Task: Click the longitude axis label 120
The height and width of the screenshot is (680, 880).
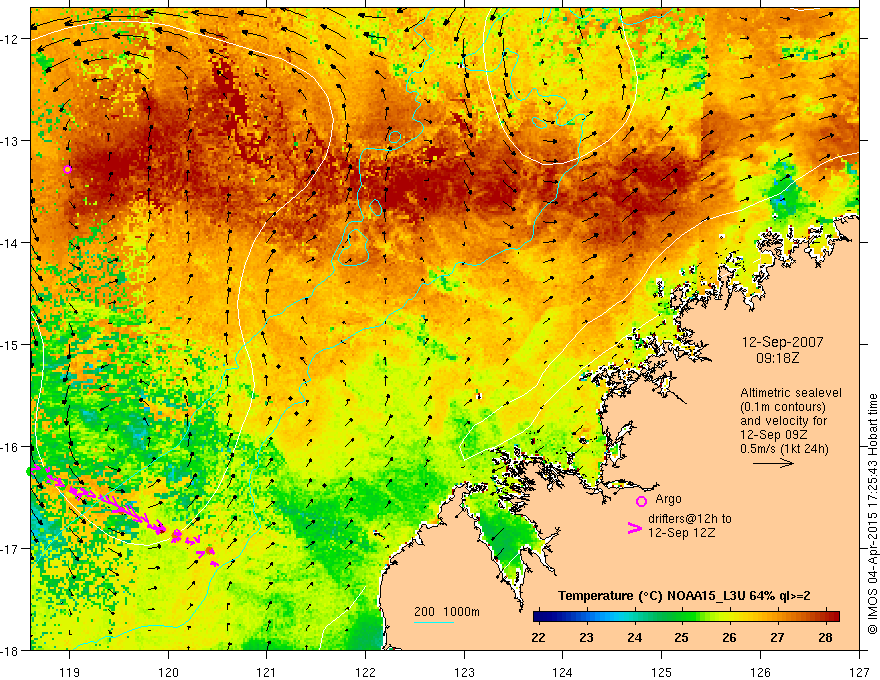Action: 168,672
